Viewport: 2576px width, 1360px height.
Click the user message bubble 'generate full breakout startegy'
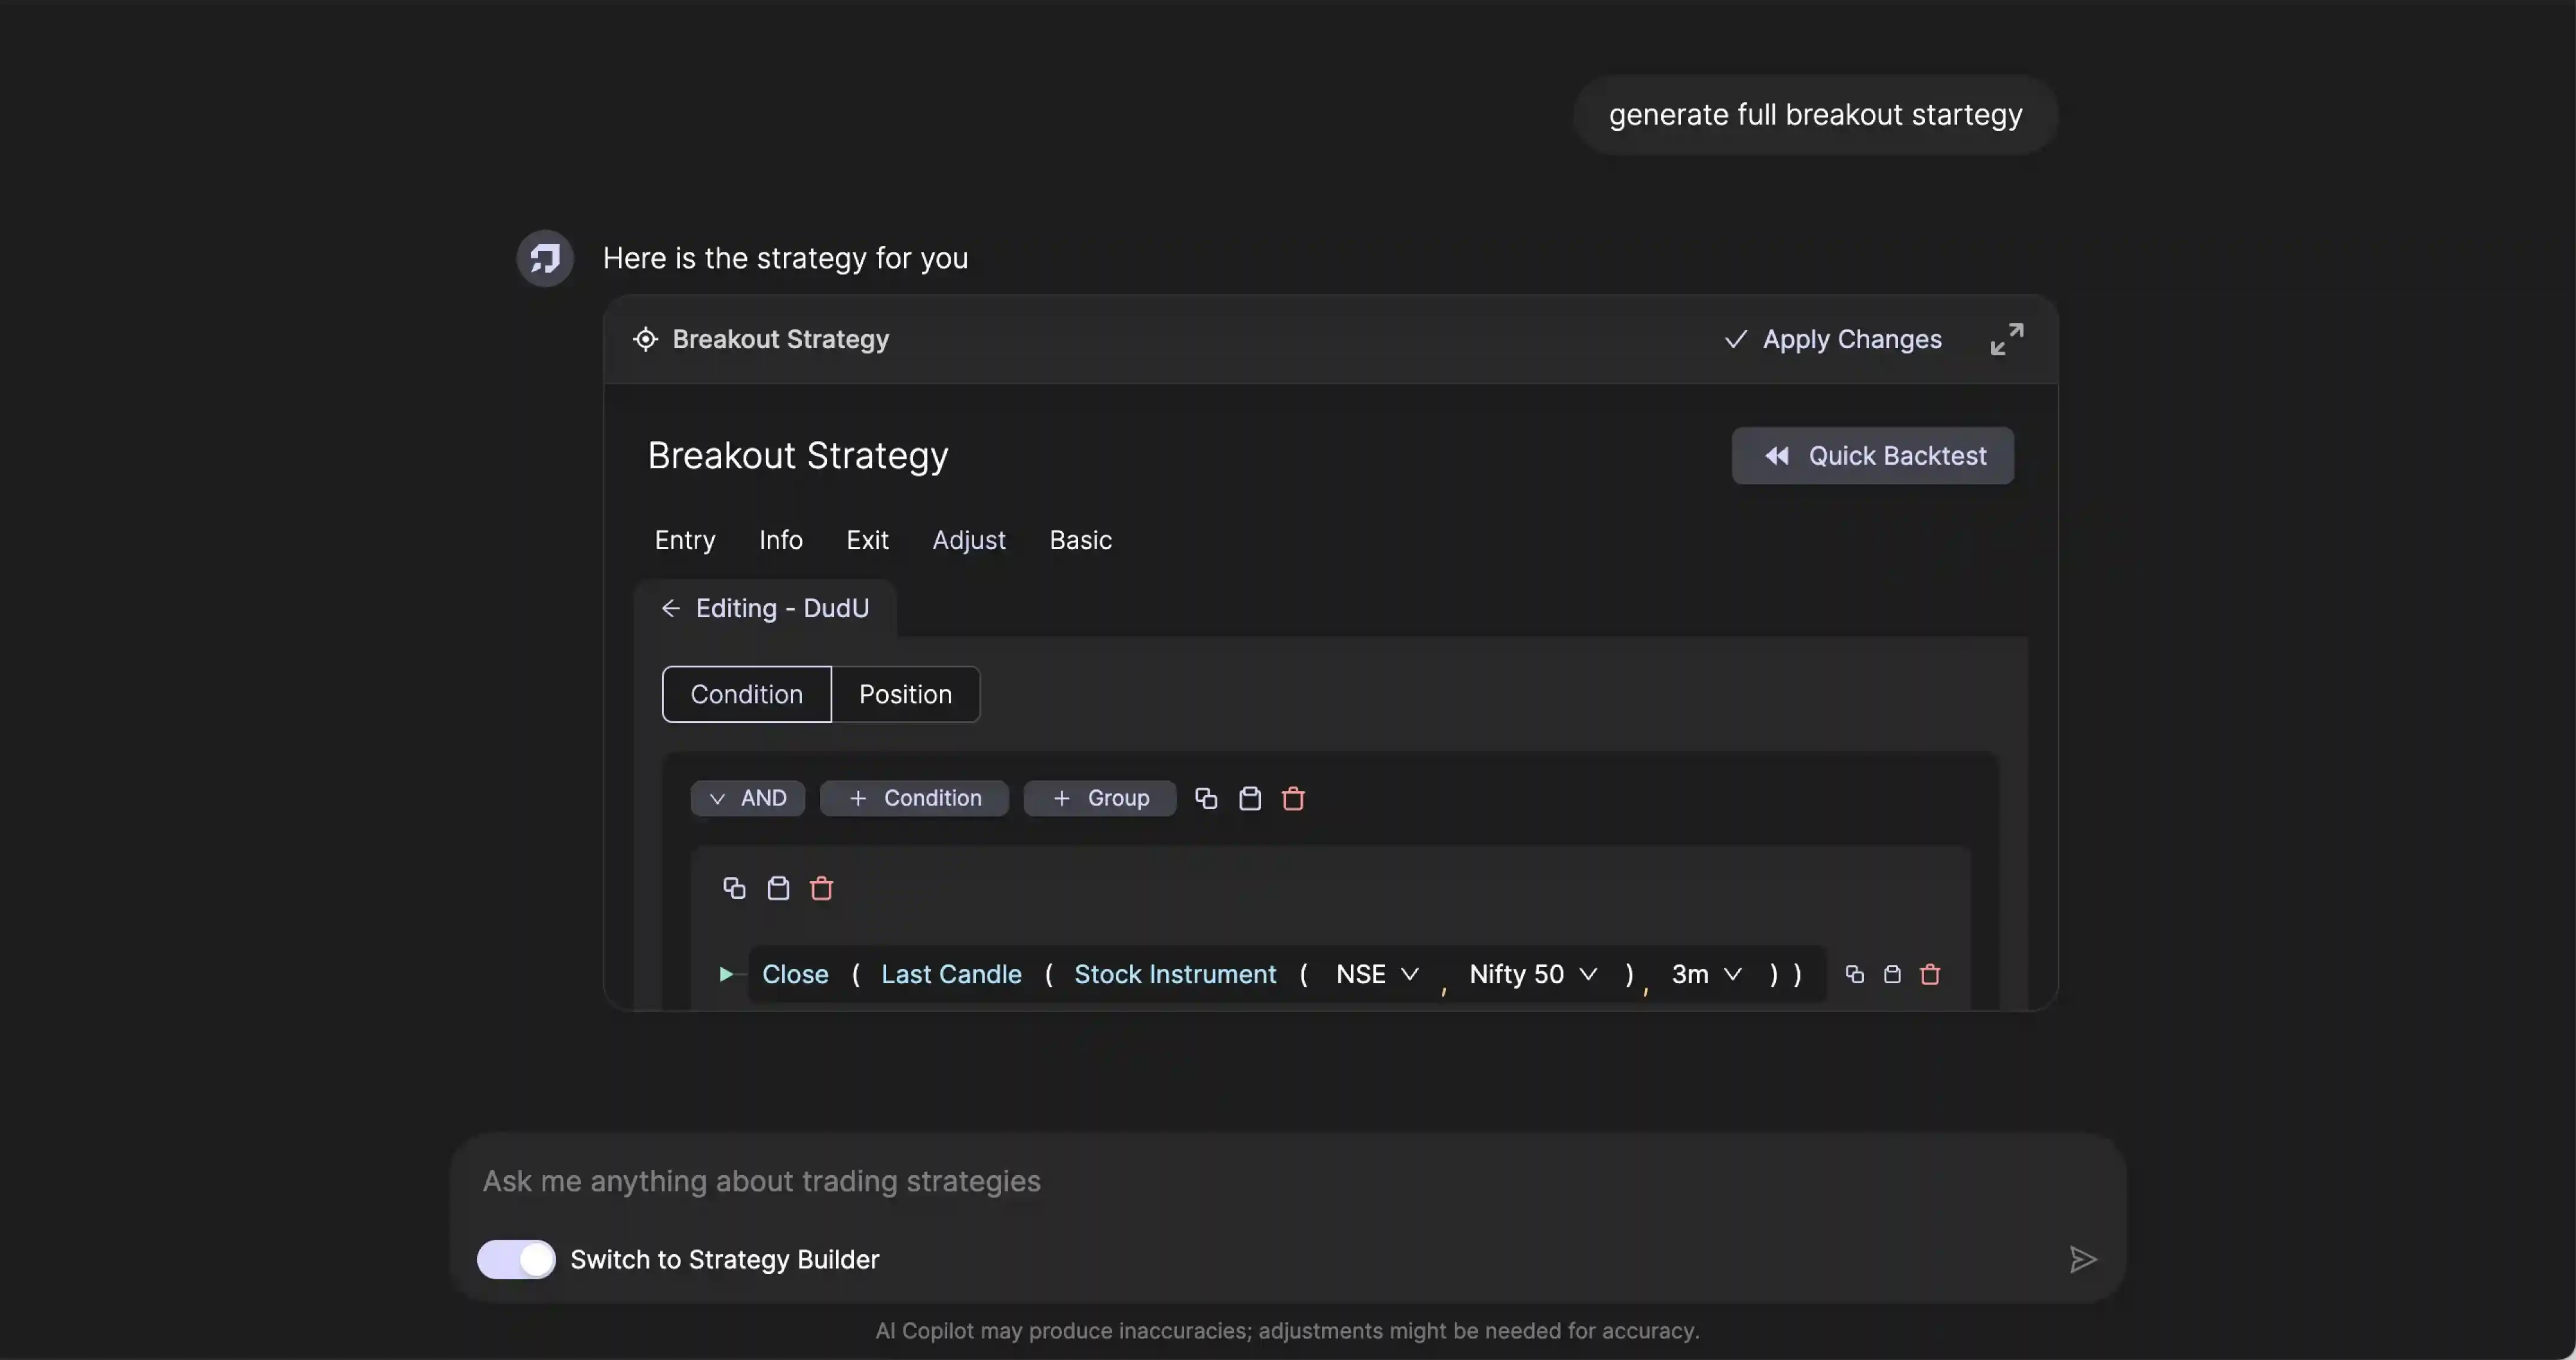1815,115
